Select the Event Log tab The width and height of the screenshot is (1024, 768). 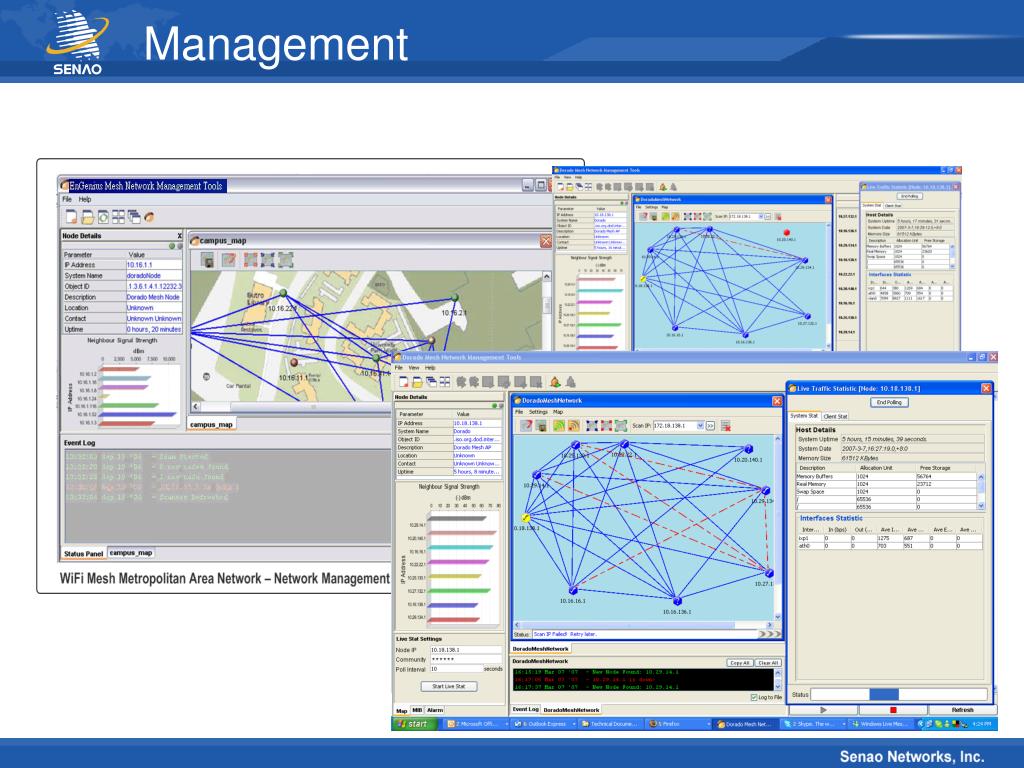(x=525, y=709)
